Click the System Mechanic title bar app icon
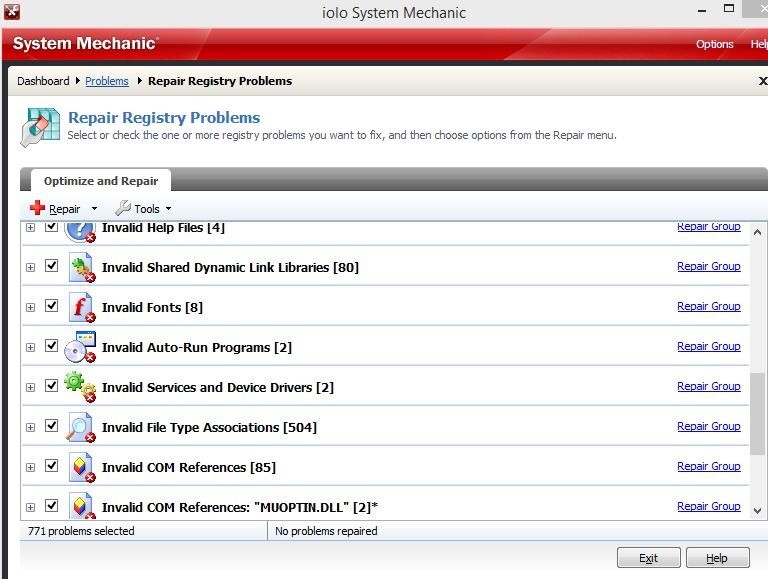 tap(11, 11)
